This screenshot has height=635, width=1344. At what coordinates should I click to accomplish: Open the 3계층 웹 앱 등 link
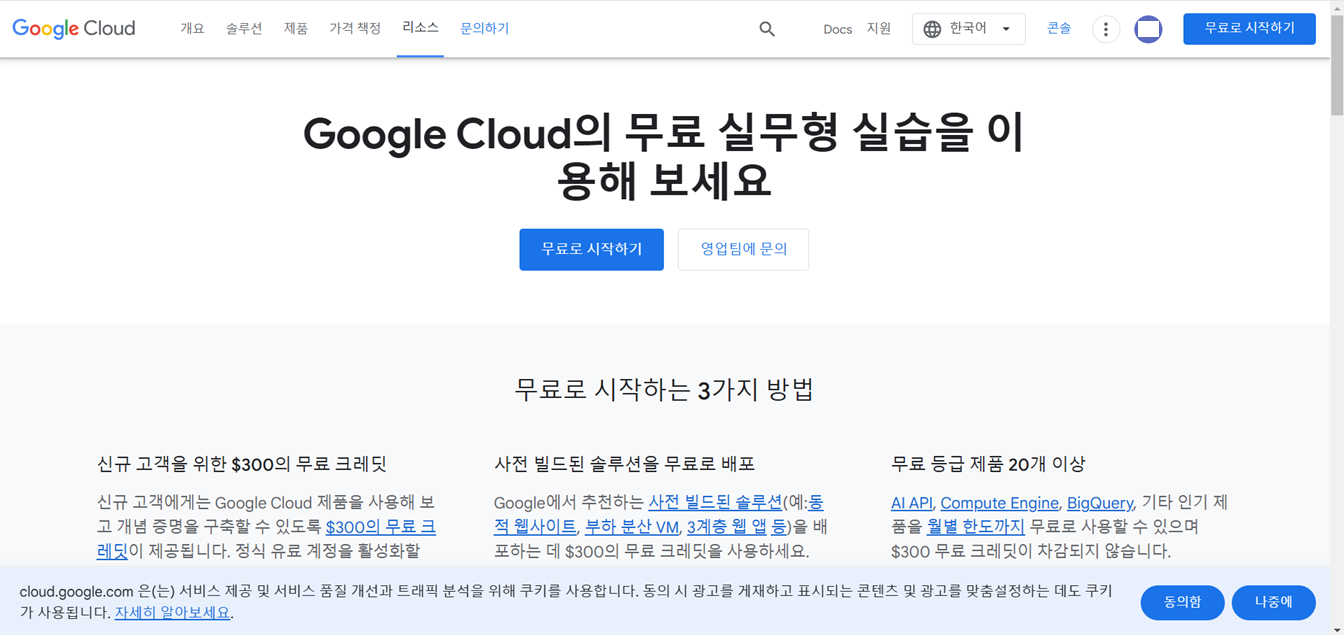tap(737, 526)
